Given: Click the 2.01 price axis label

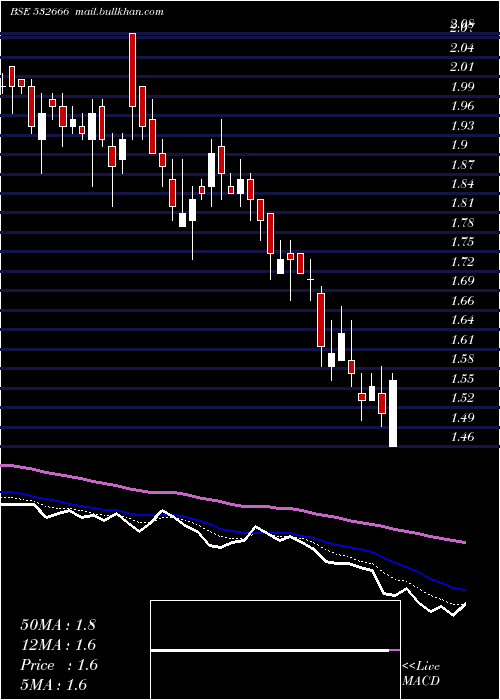Looking at the screenshot, I should 462,67.
